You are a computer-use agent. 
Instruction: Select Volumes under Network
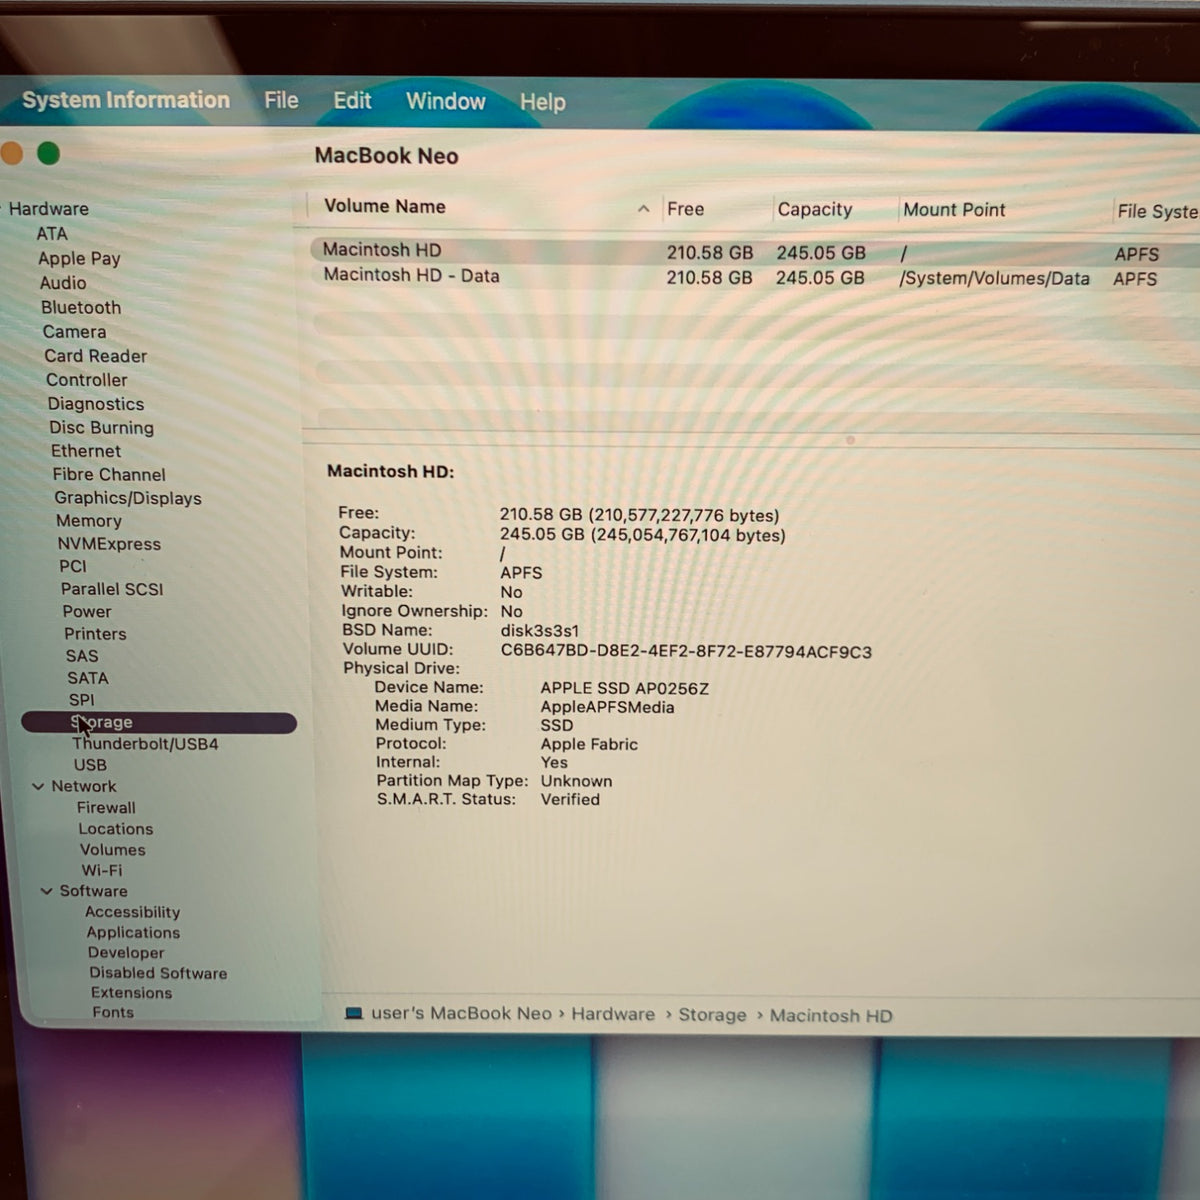pyautogui.click(x=113, y=850)
